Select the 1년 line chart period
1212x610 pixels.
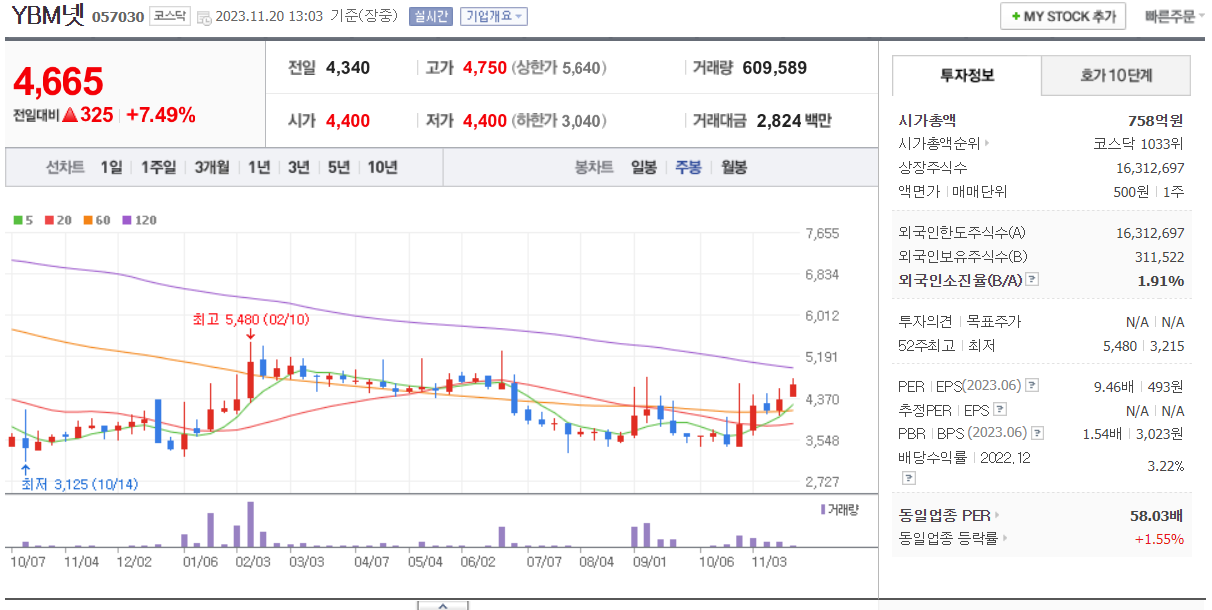[259, 167]
